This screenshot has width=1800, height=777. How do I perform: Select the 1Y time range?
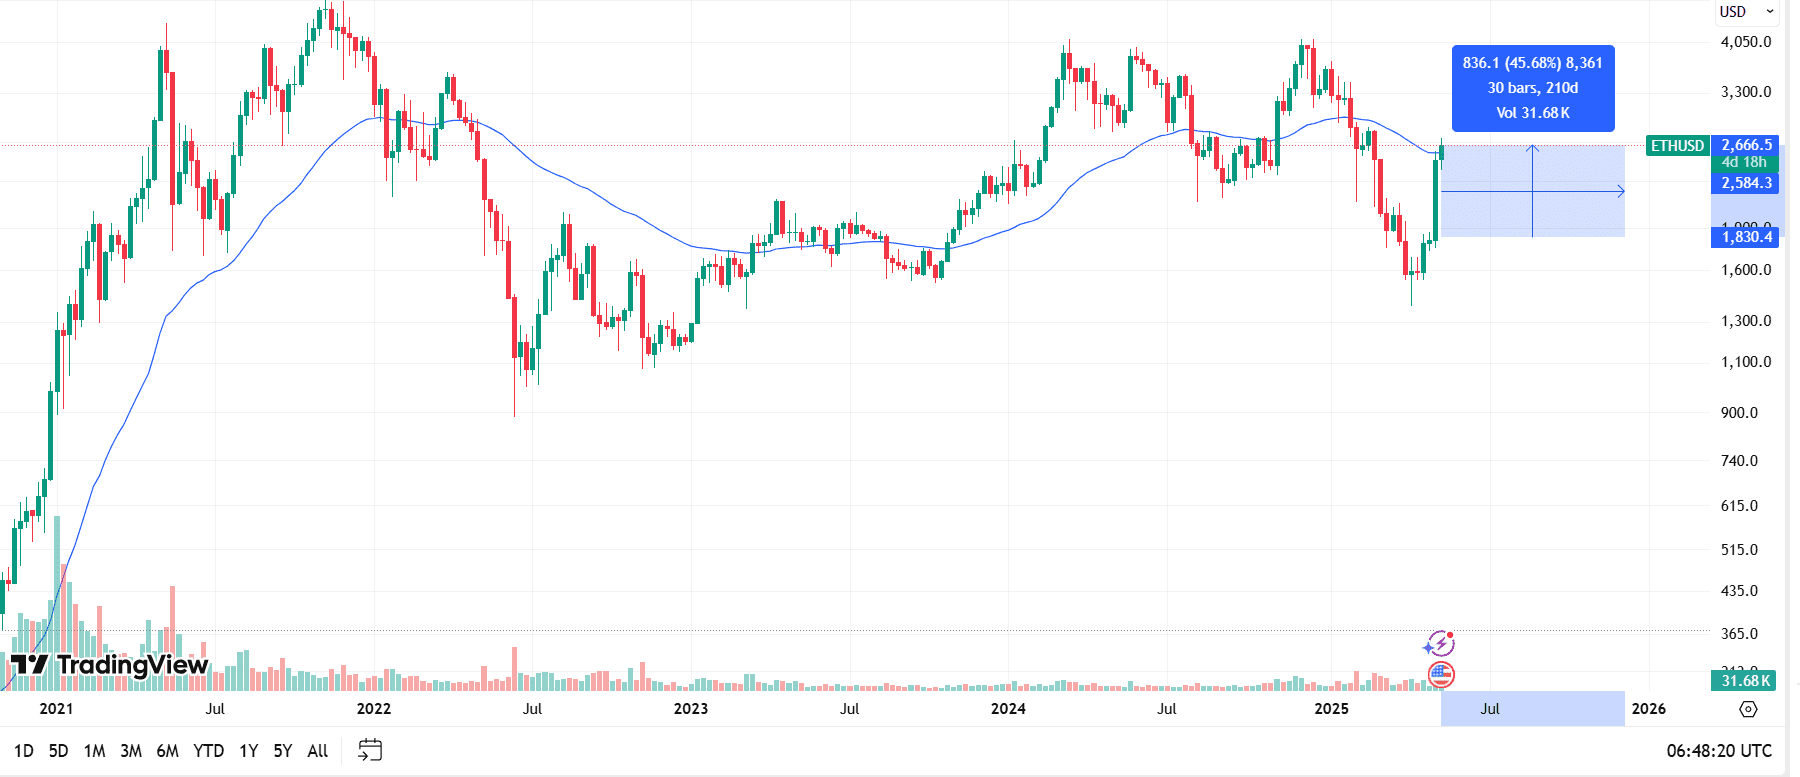tap(249, 751)
